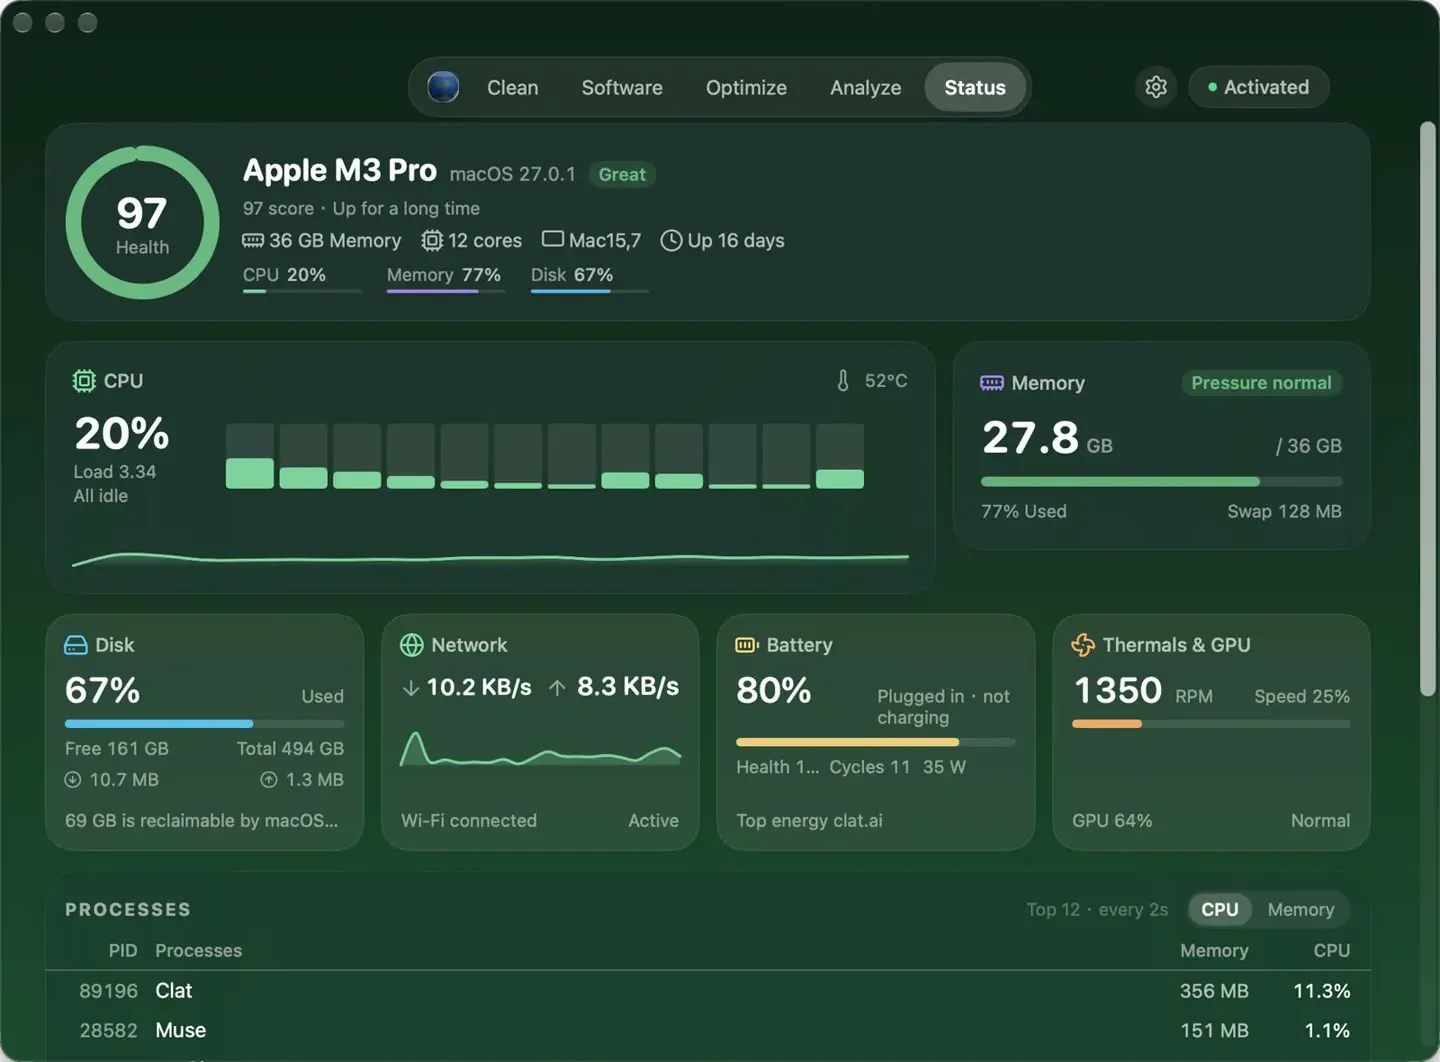
Task: Click the Great status badge
Action: pos(622,175)
